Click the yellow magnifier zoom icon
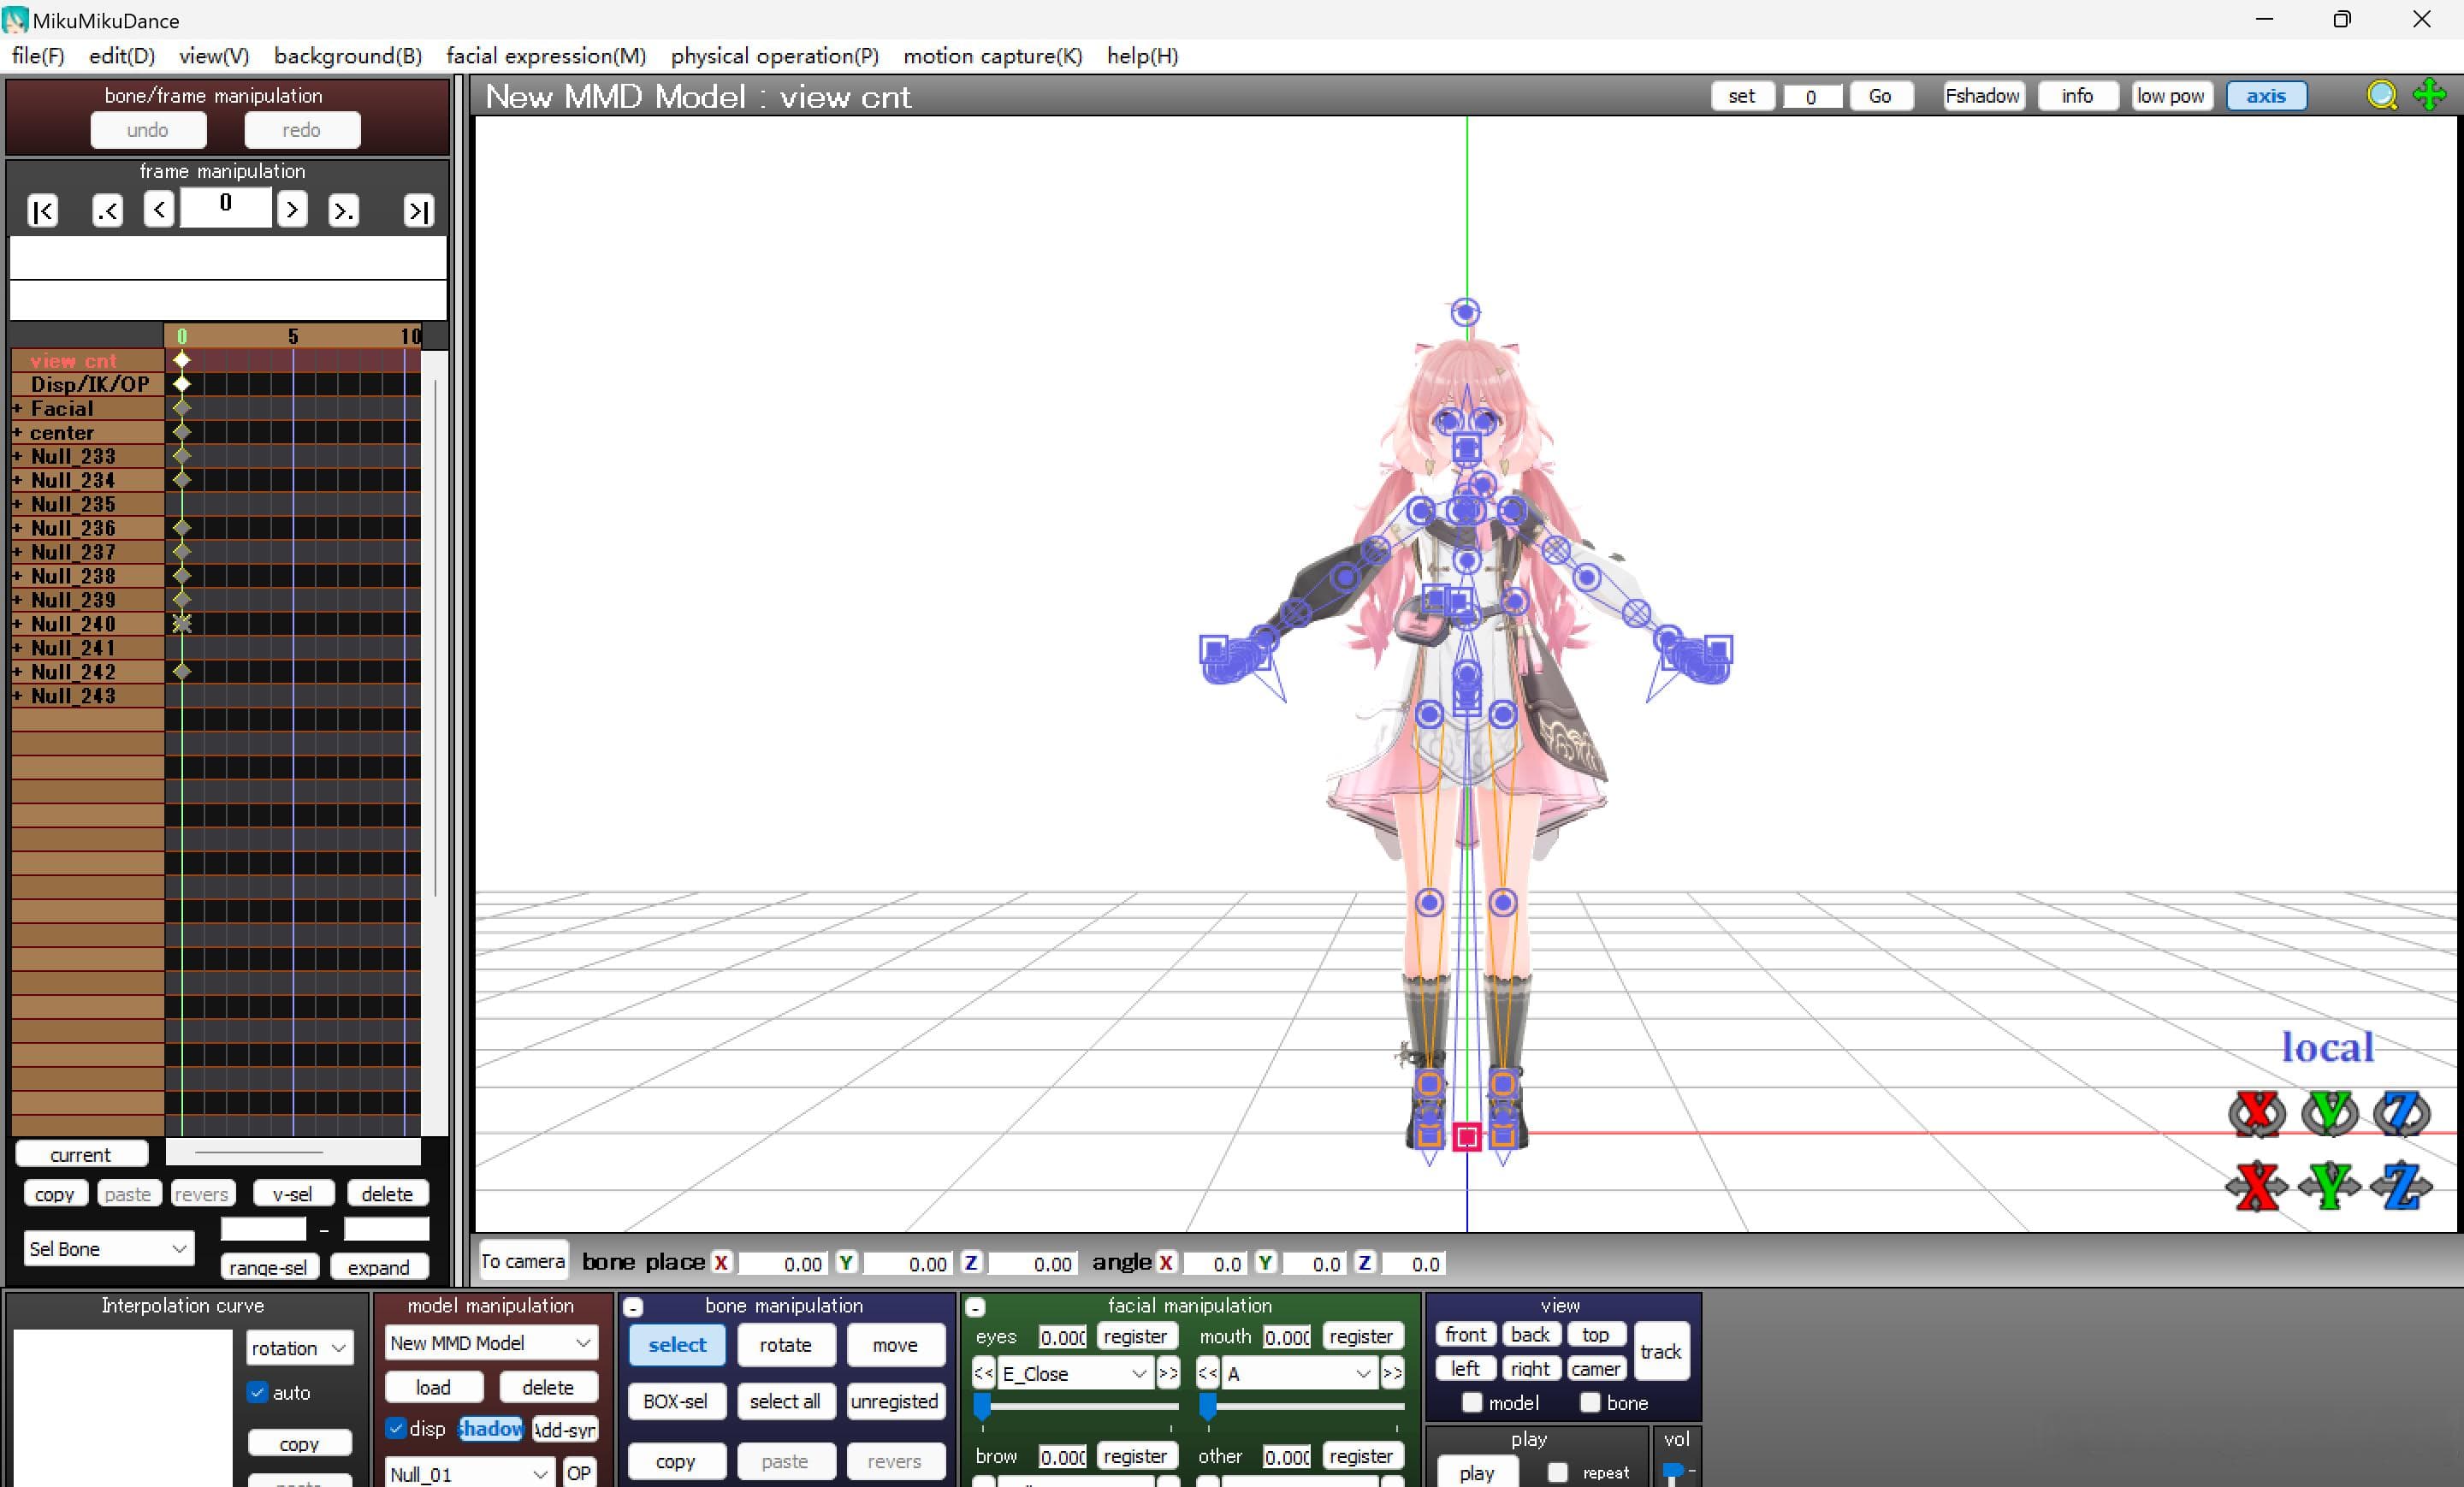The width and height of the screenshot is (2464, 1487). tap(2382, 96)
